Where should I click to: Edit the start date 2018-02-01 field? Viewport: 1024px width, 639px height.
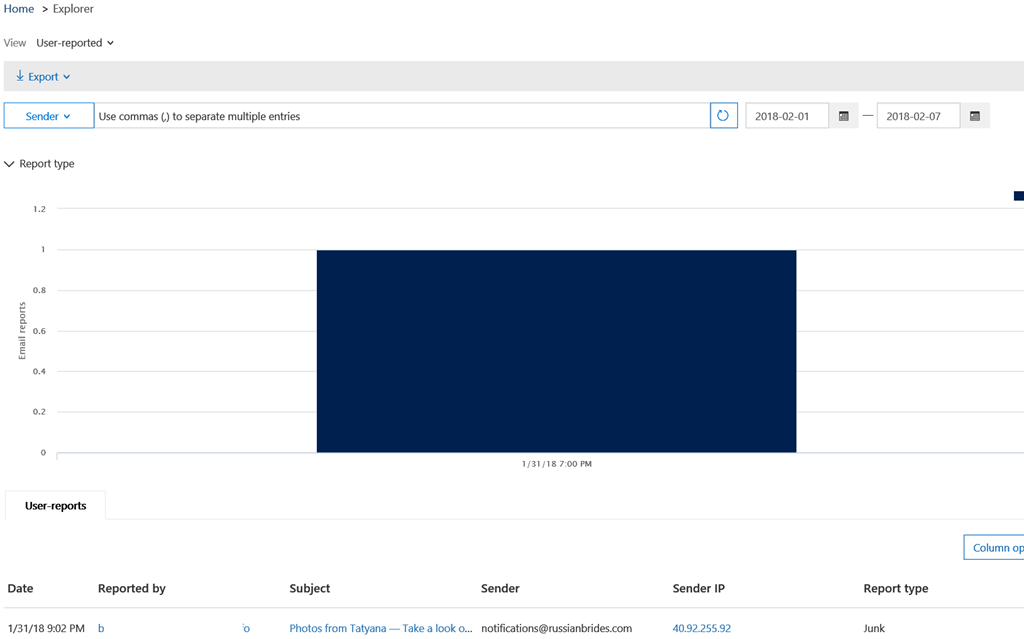click(x=787, y=116)
